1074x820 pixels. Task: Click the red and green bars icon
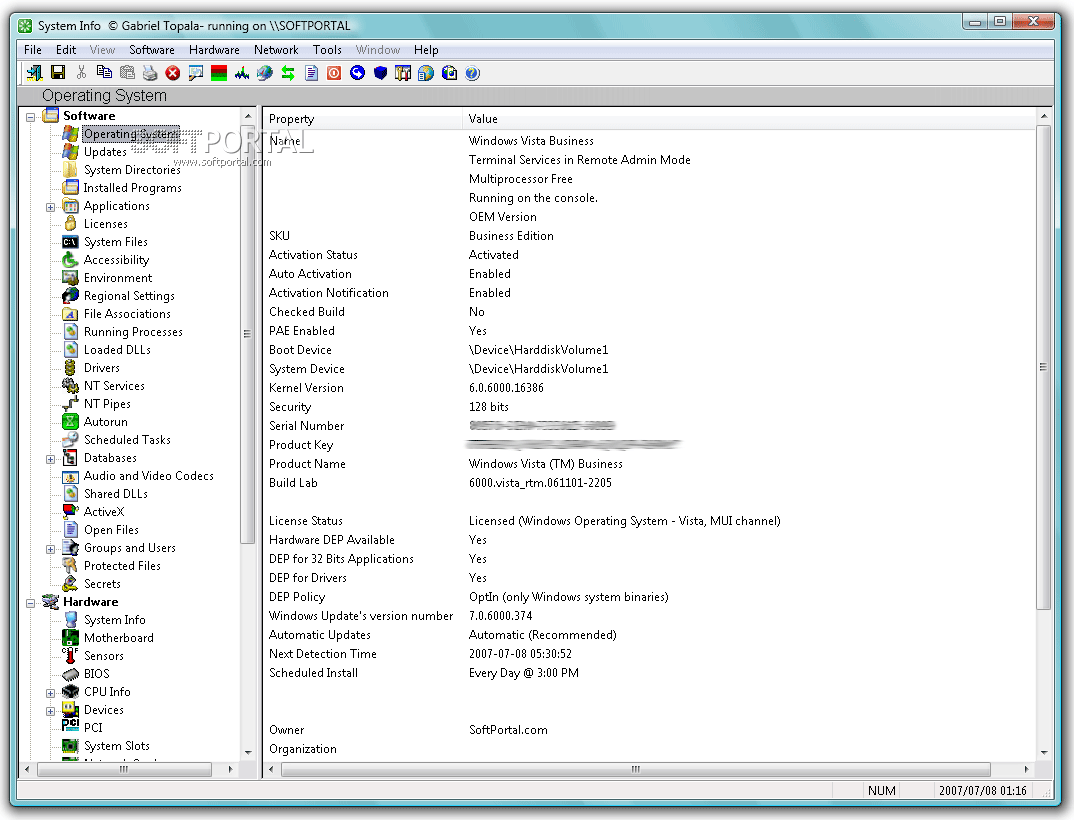pos(218,73)
